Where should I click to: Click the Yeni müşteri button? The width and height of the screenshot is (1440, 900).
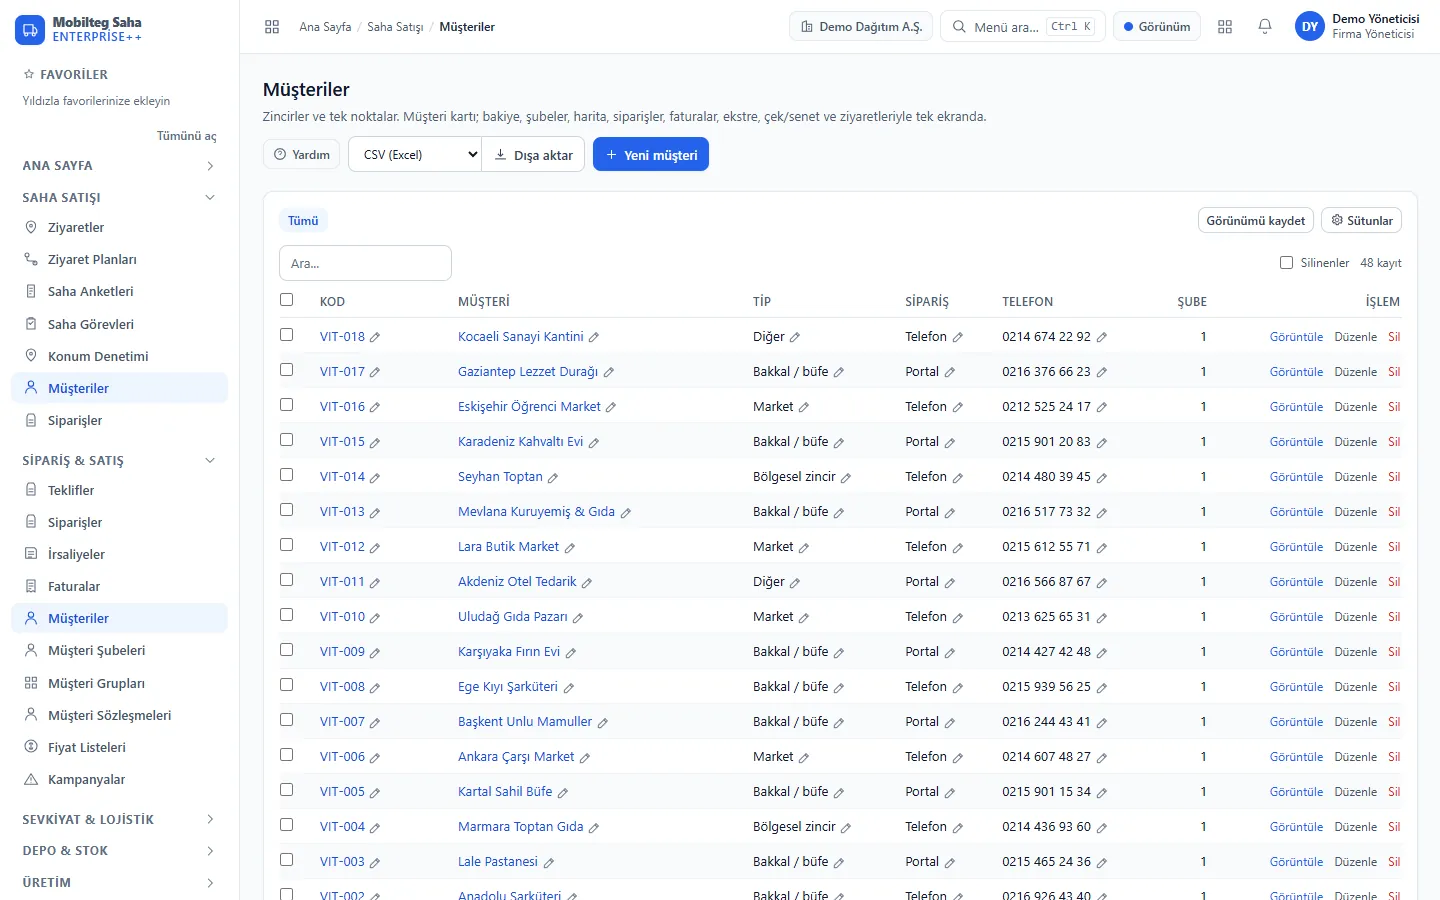tap(651, 155)
